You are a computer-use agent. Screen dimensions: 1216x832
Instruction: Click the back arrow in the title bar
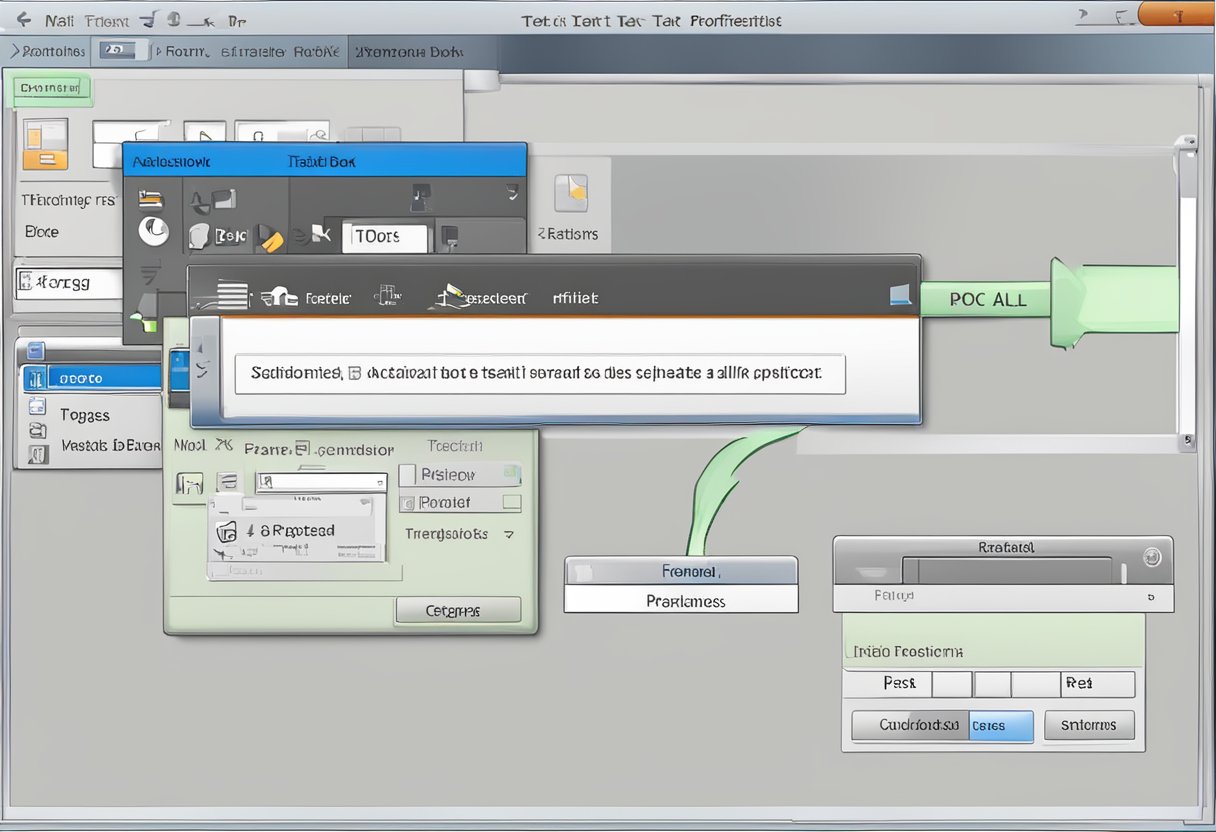coord(24,19)
